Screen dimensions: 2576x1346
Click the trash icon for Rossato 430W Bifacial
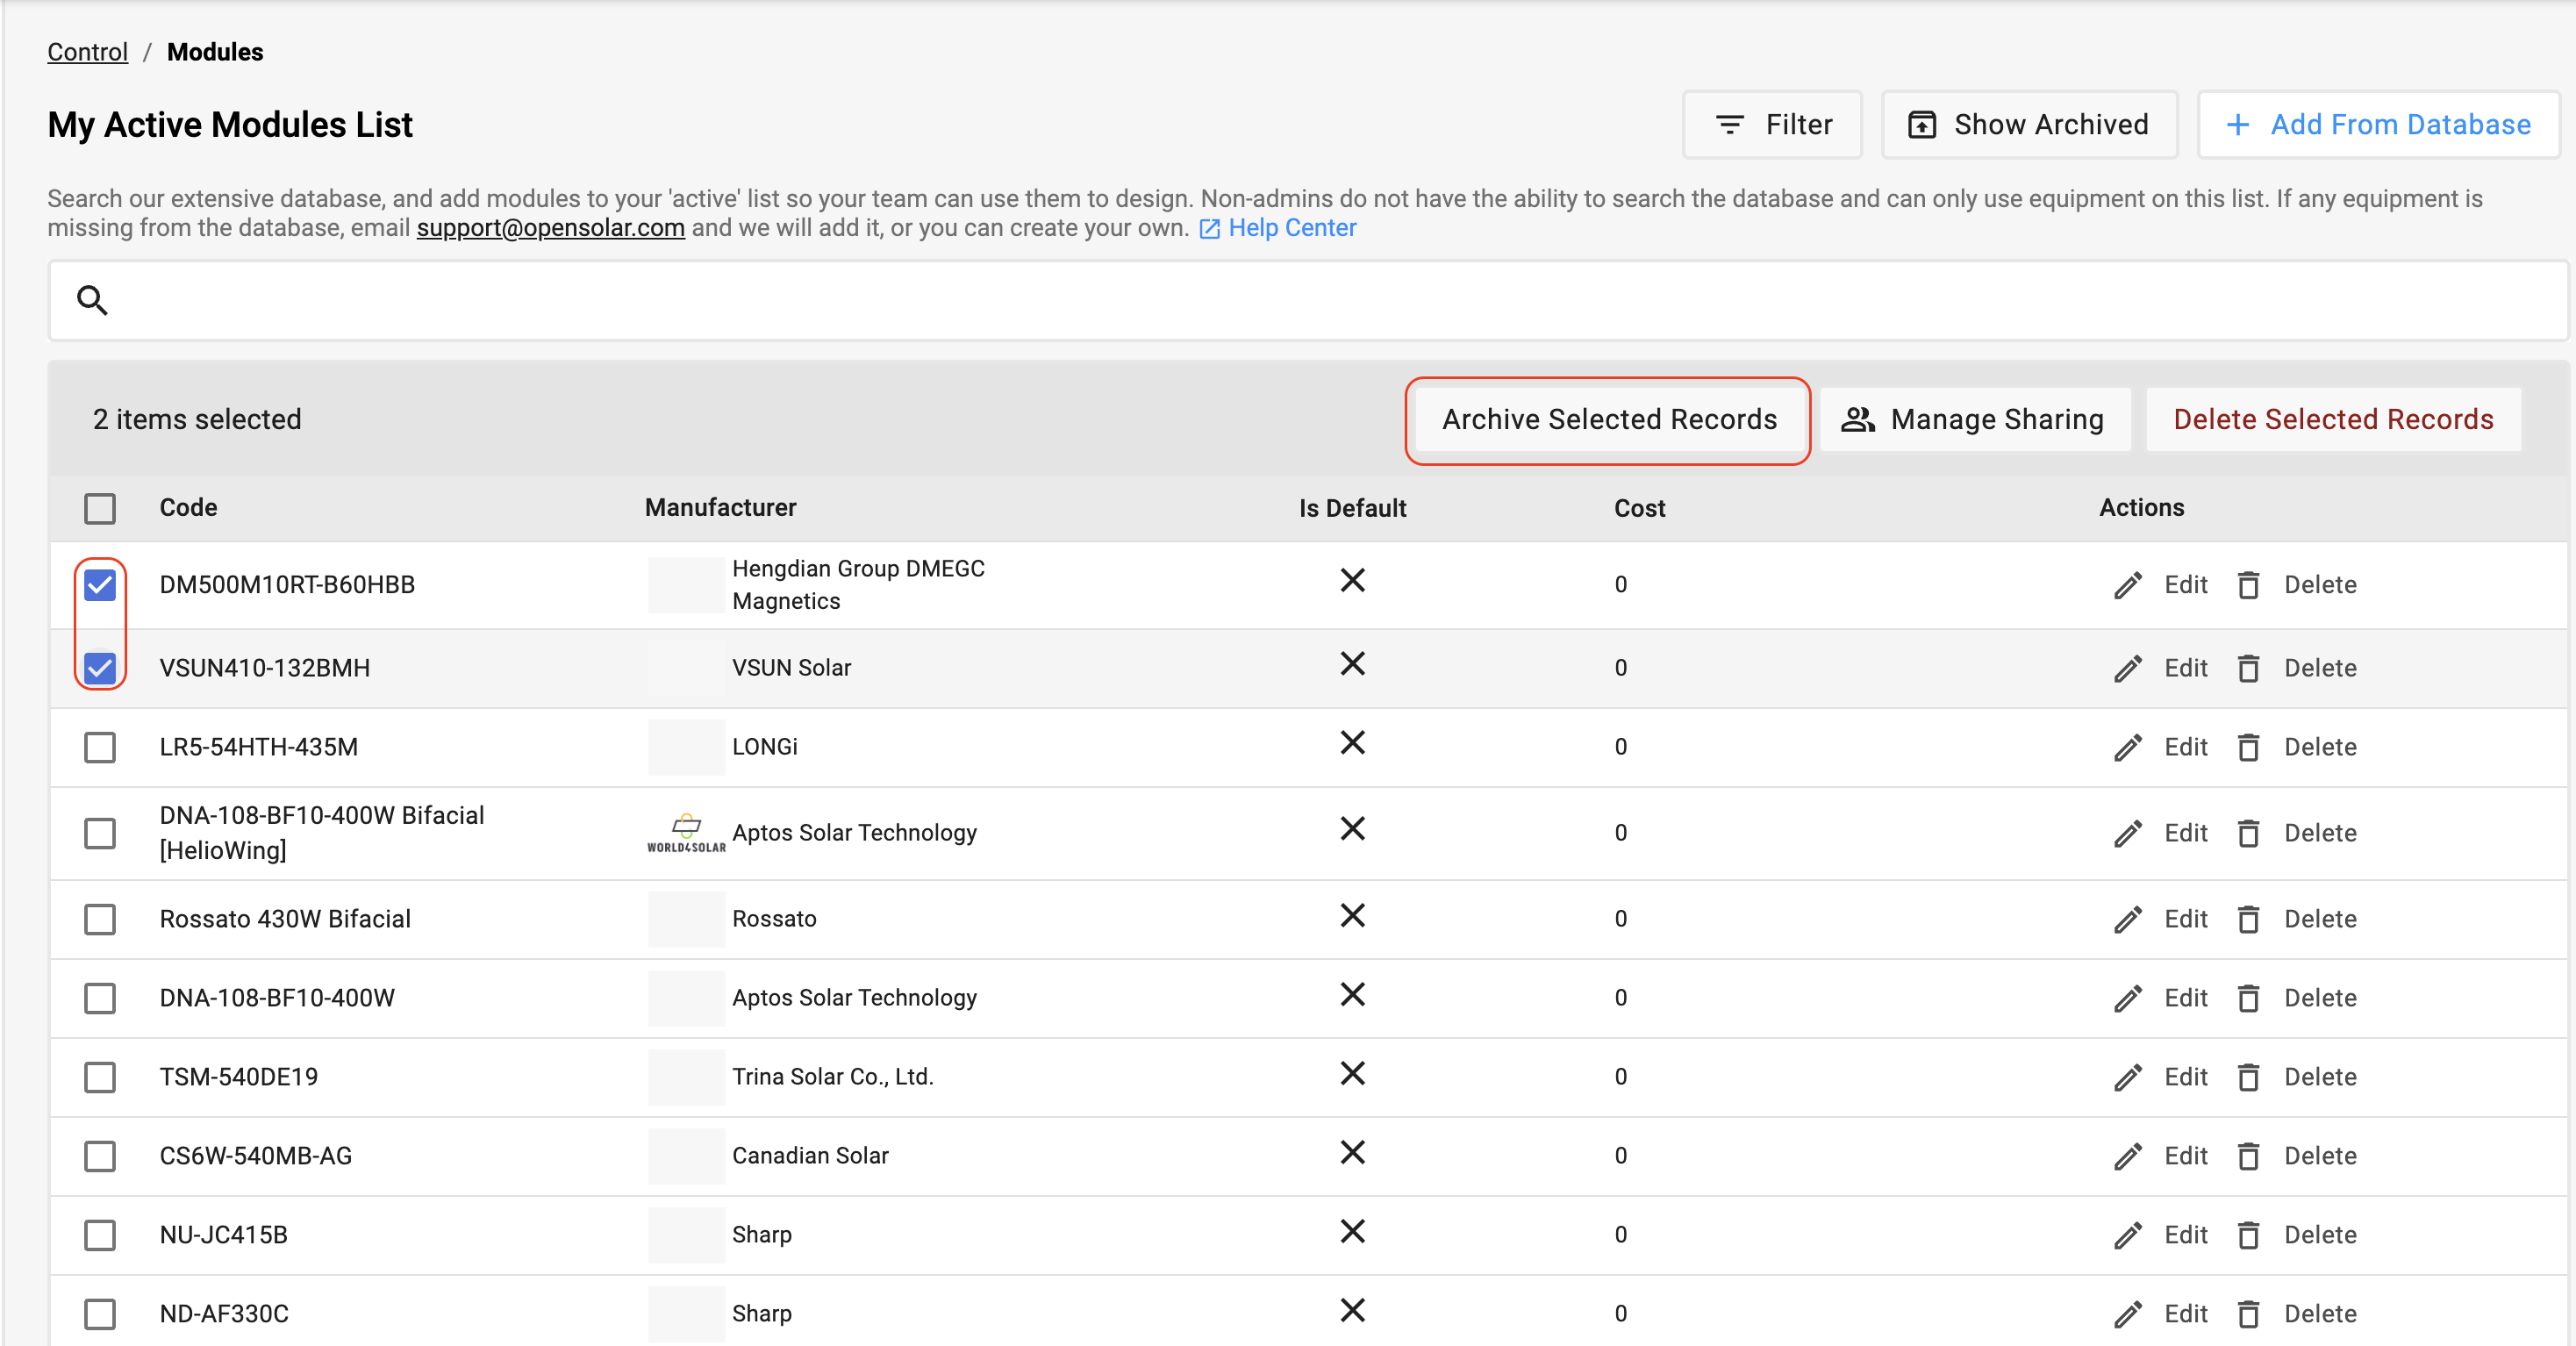[x=2248, y=919]
